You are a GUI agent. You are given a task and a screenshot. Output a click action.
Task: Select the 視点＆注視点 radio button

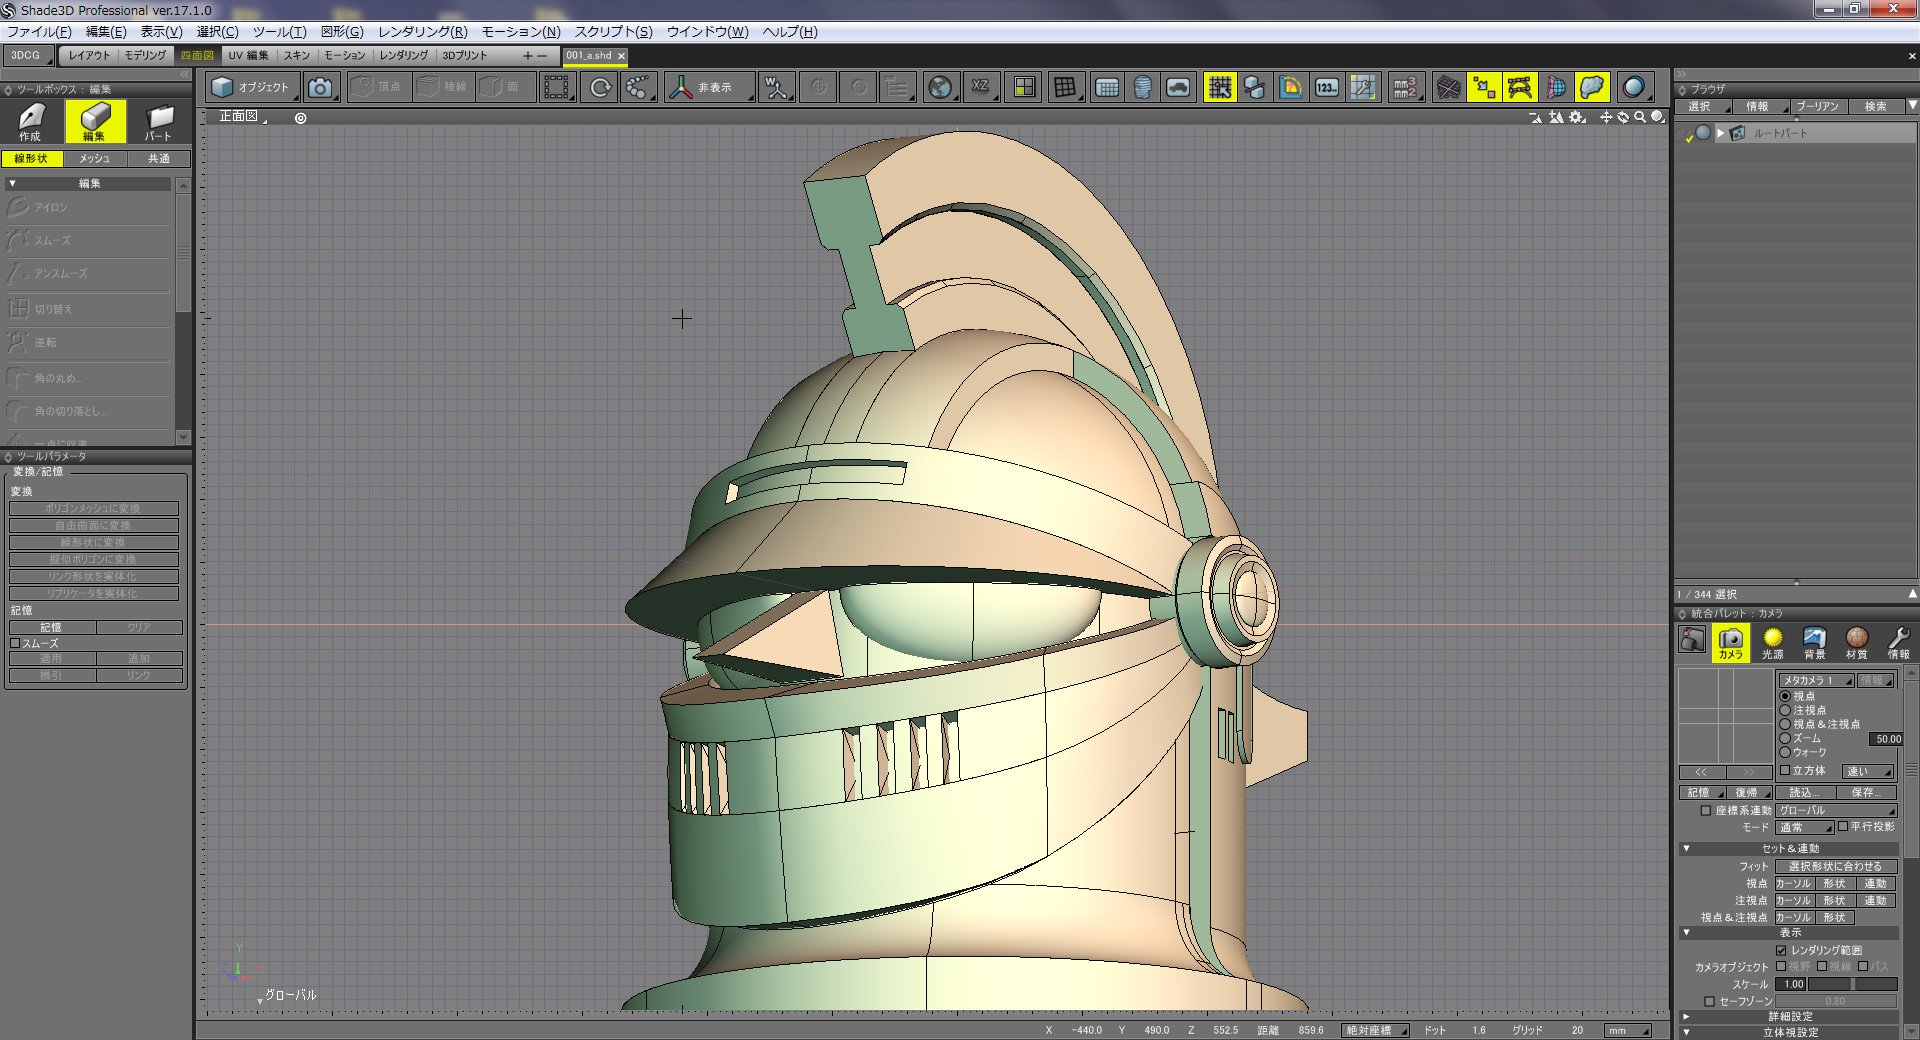(1785, 724)
